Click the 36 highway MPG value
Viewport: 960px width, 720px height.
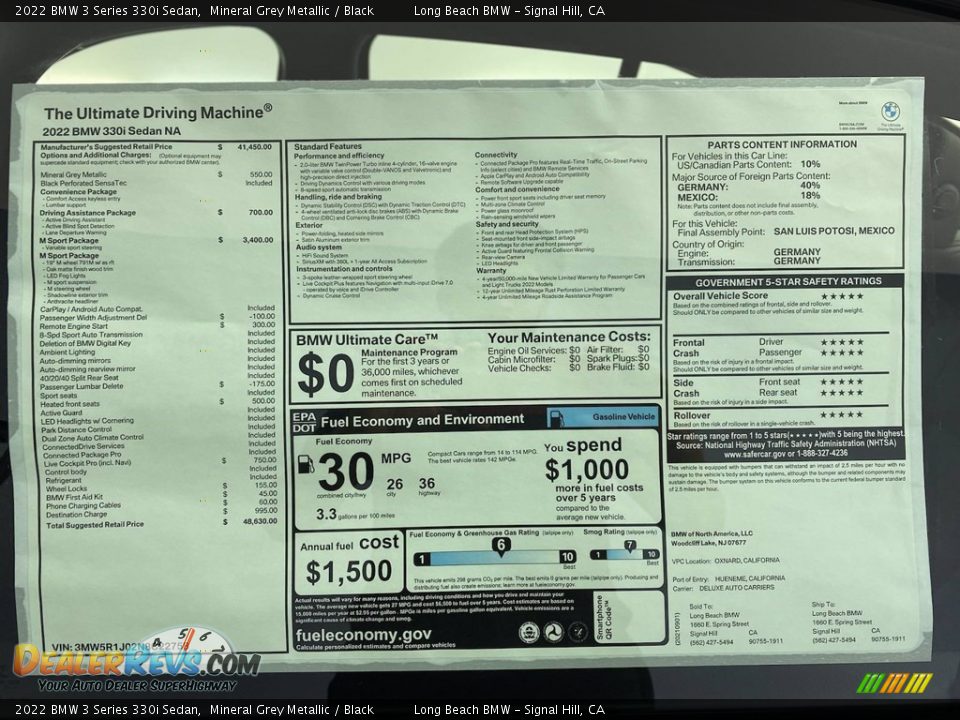[427, 484]
